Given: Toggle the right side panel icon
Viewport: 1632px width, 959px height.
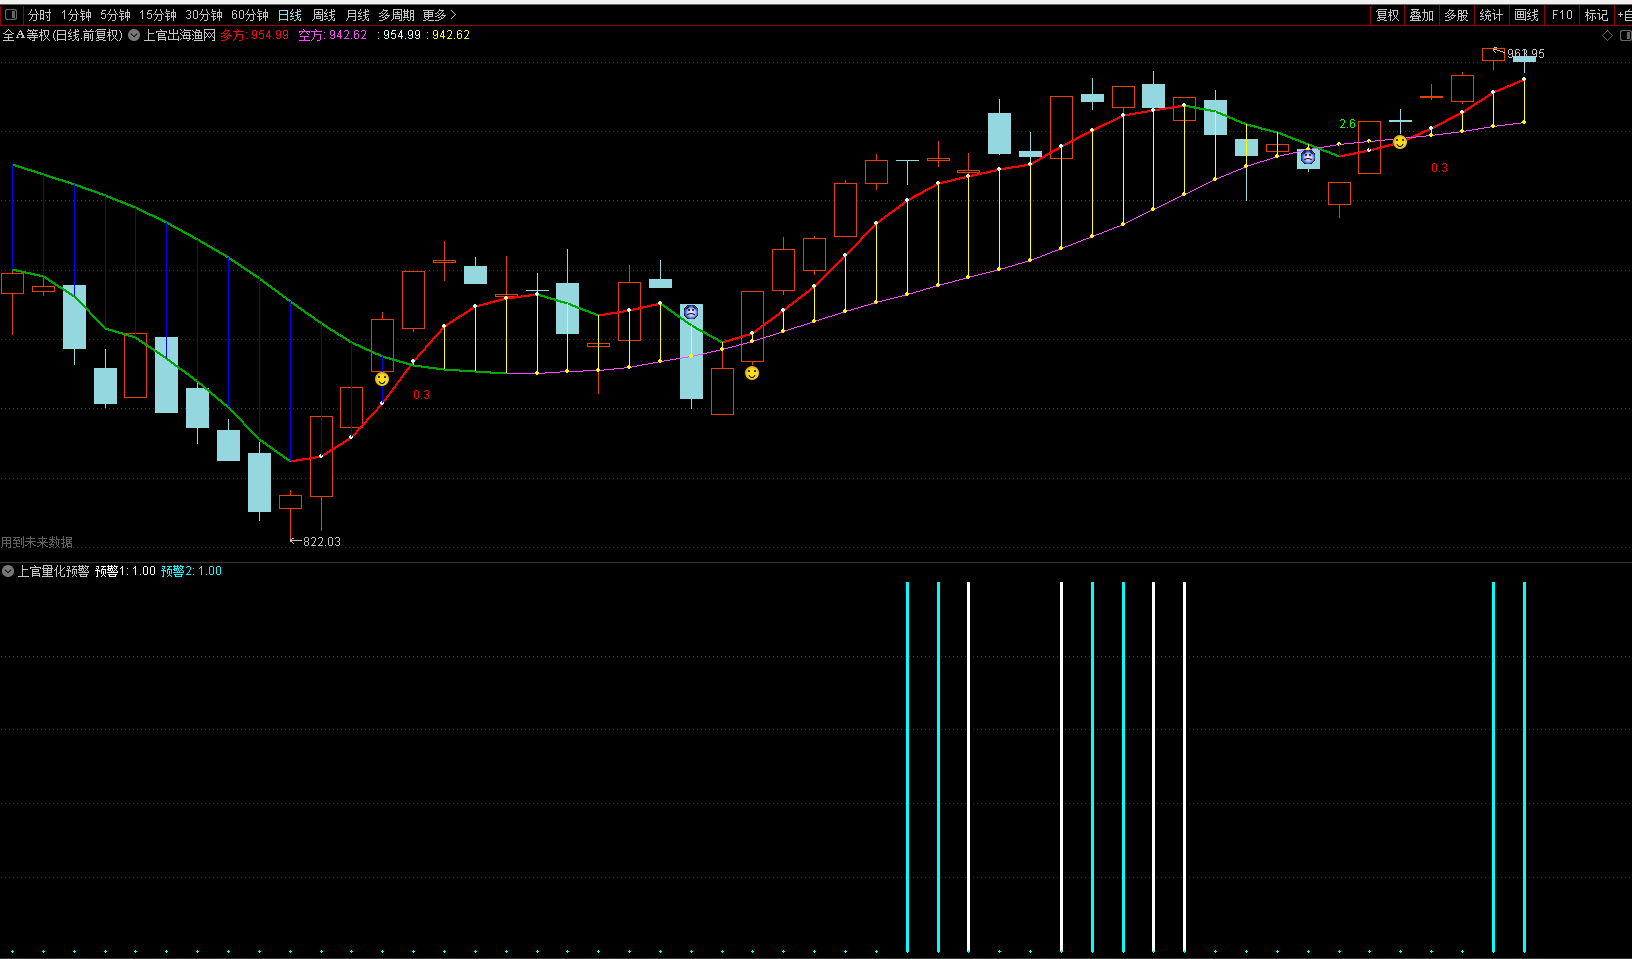Looking at the screenshot, I should click(x=1625, y=35).
